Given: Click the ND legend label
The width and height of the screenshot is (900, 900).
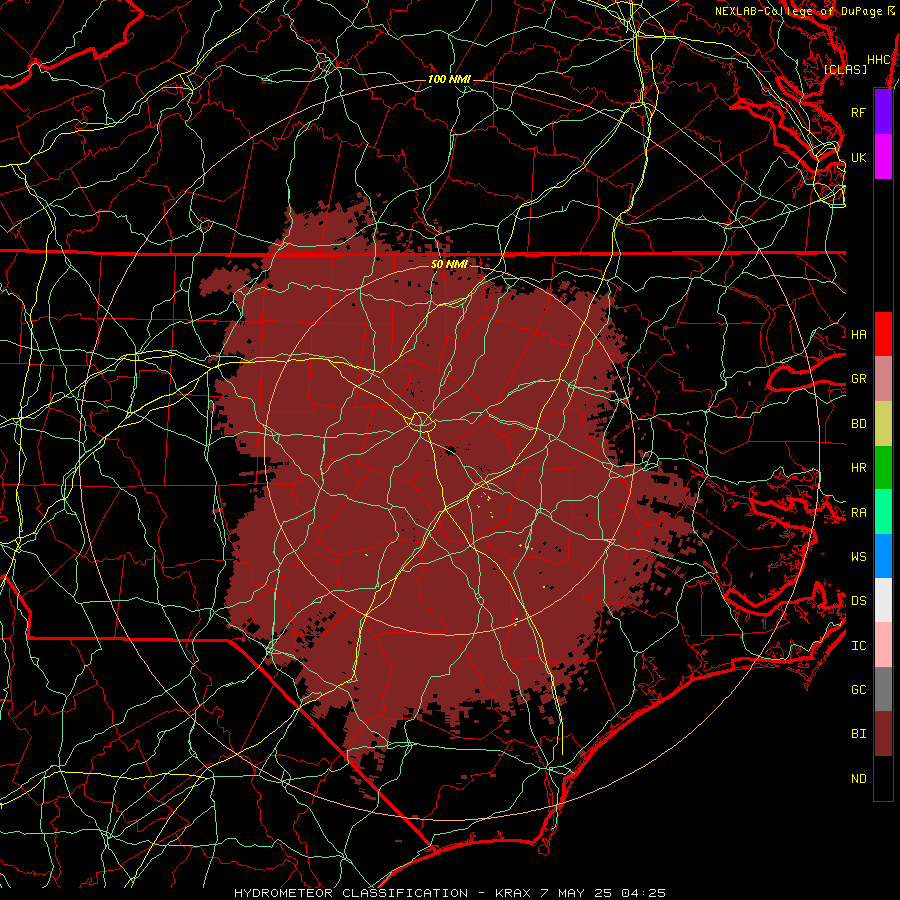Looking at the screenshot, I should point(858,779).
